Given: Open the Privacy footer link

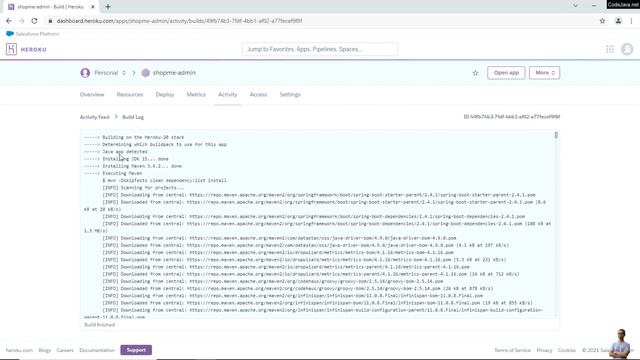Looking at the screenshot, I should coord(544,350).
